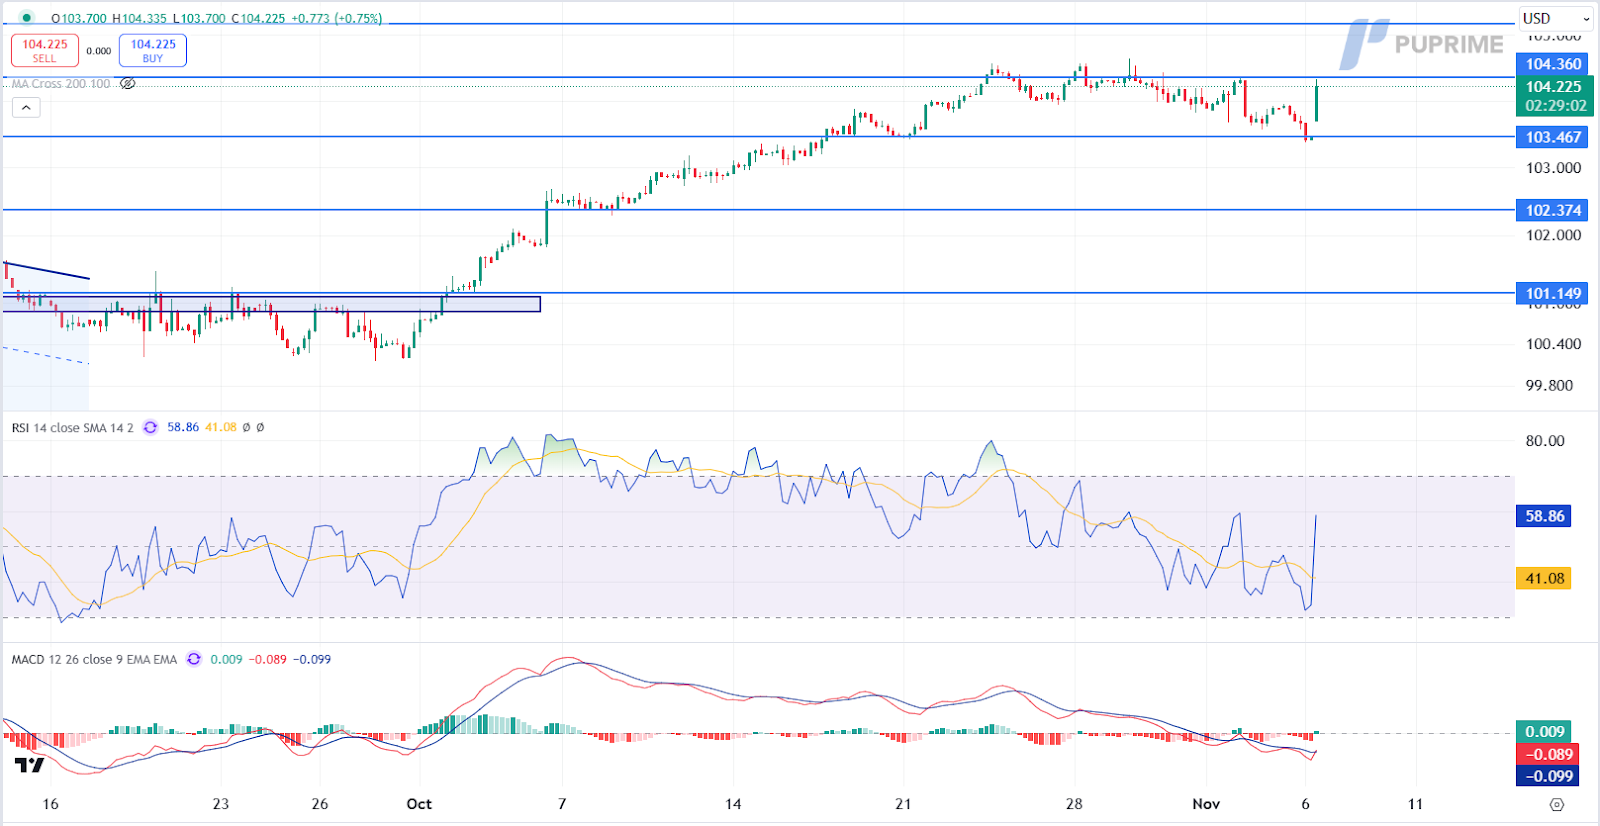Toggle MA Cross indicator visibility eye
1600x826 pixels.
point(128,84)
